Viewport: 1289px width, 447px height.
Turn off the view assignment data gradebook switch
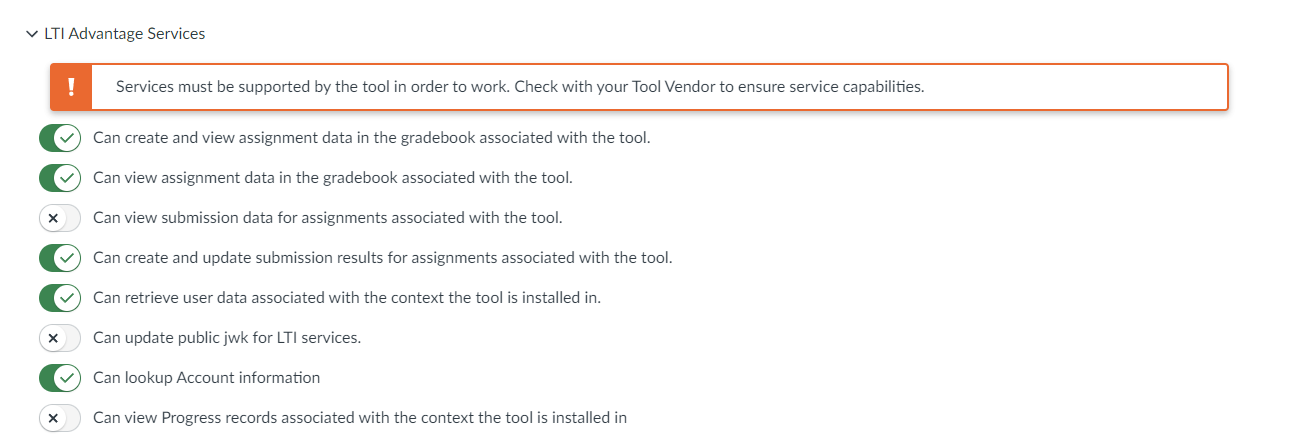(60, 178)
